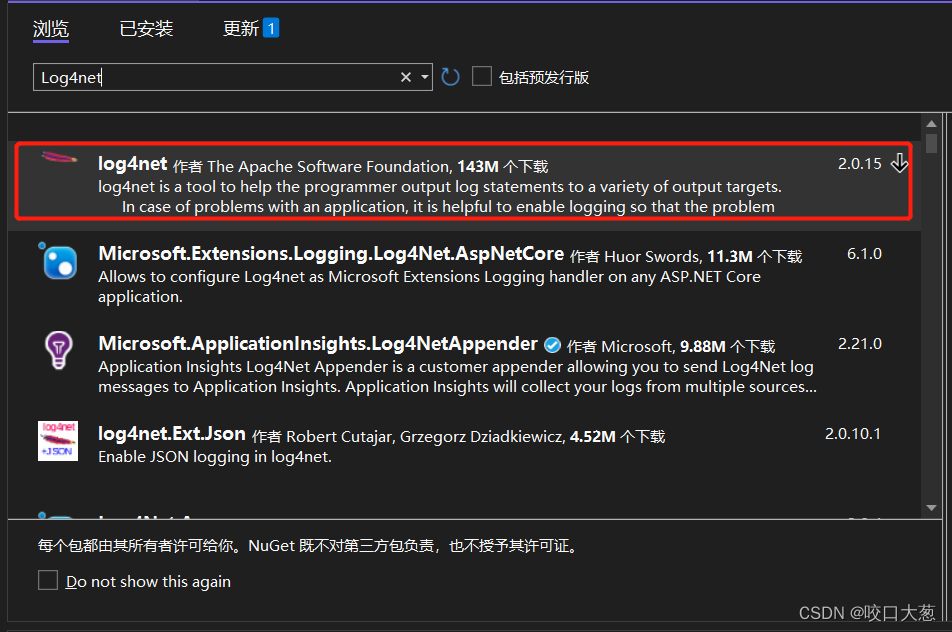This screenshot has width=952, height=632.
Task: Click the refresh icon next to search box
Action: (450, 77)
